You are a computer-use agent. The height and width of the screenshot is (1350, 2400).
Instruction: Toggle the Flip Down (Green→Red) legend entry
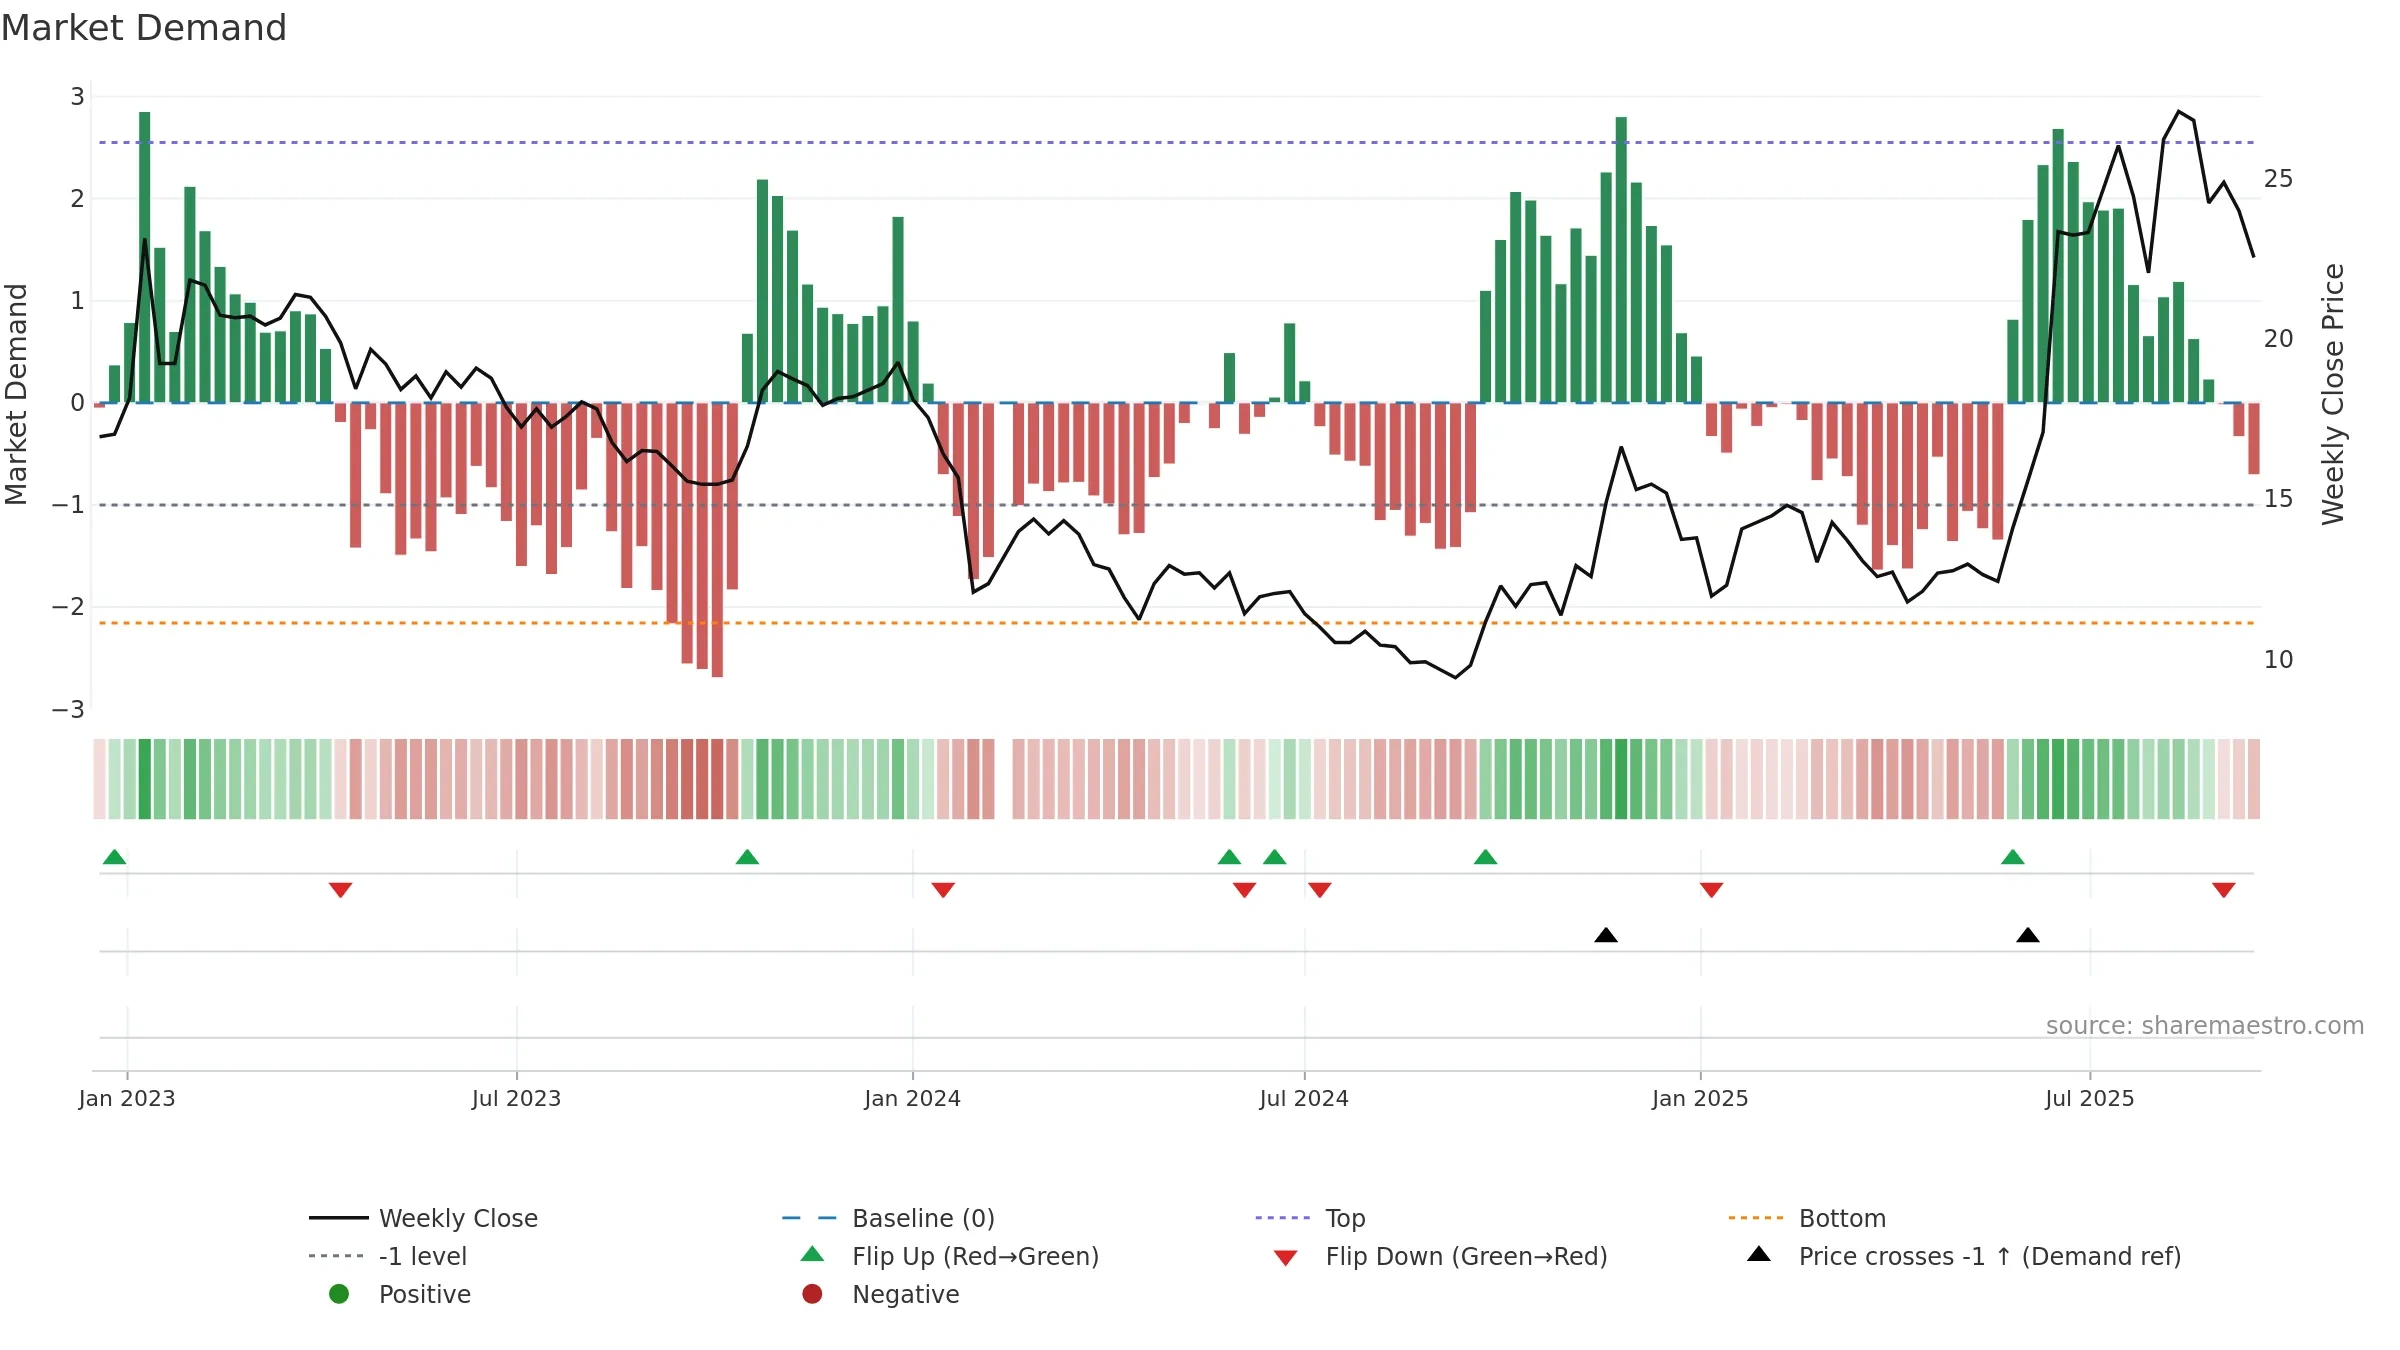click(x=1441, y=1256)
